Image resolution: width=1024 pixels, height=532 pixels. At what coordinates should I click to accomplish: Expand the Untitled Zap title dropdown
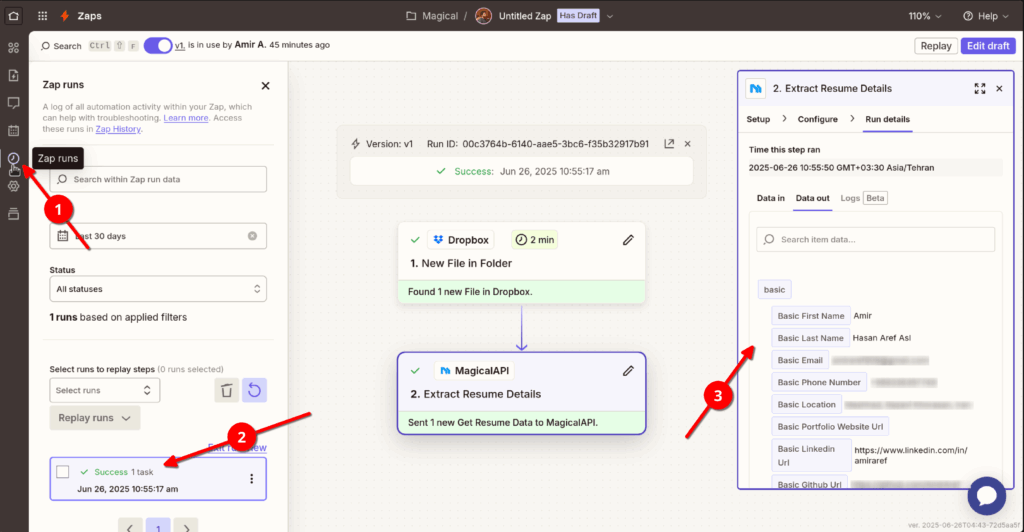[x=610, y=16]
